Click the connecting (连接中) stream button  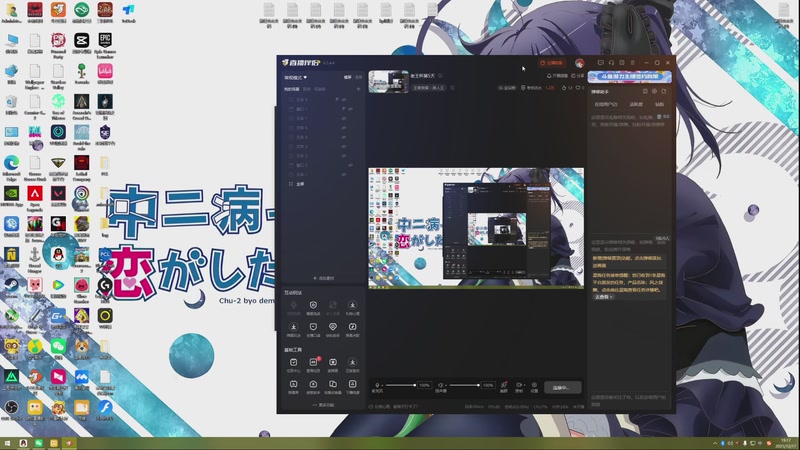click(563, 387)
